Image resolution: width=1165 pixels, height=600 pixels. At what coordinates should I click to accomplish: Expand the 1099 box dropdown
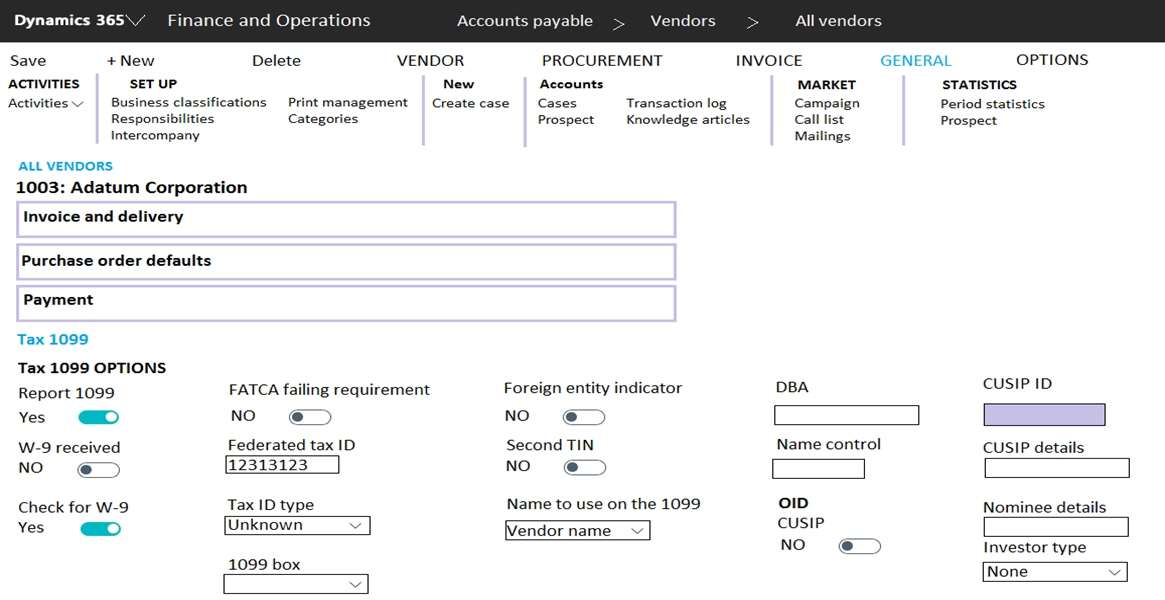tap(295, 584)
